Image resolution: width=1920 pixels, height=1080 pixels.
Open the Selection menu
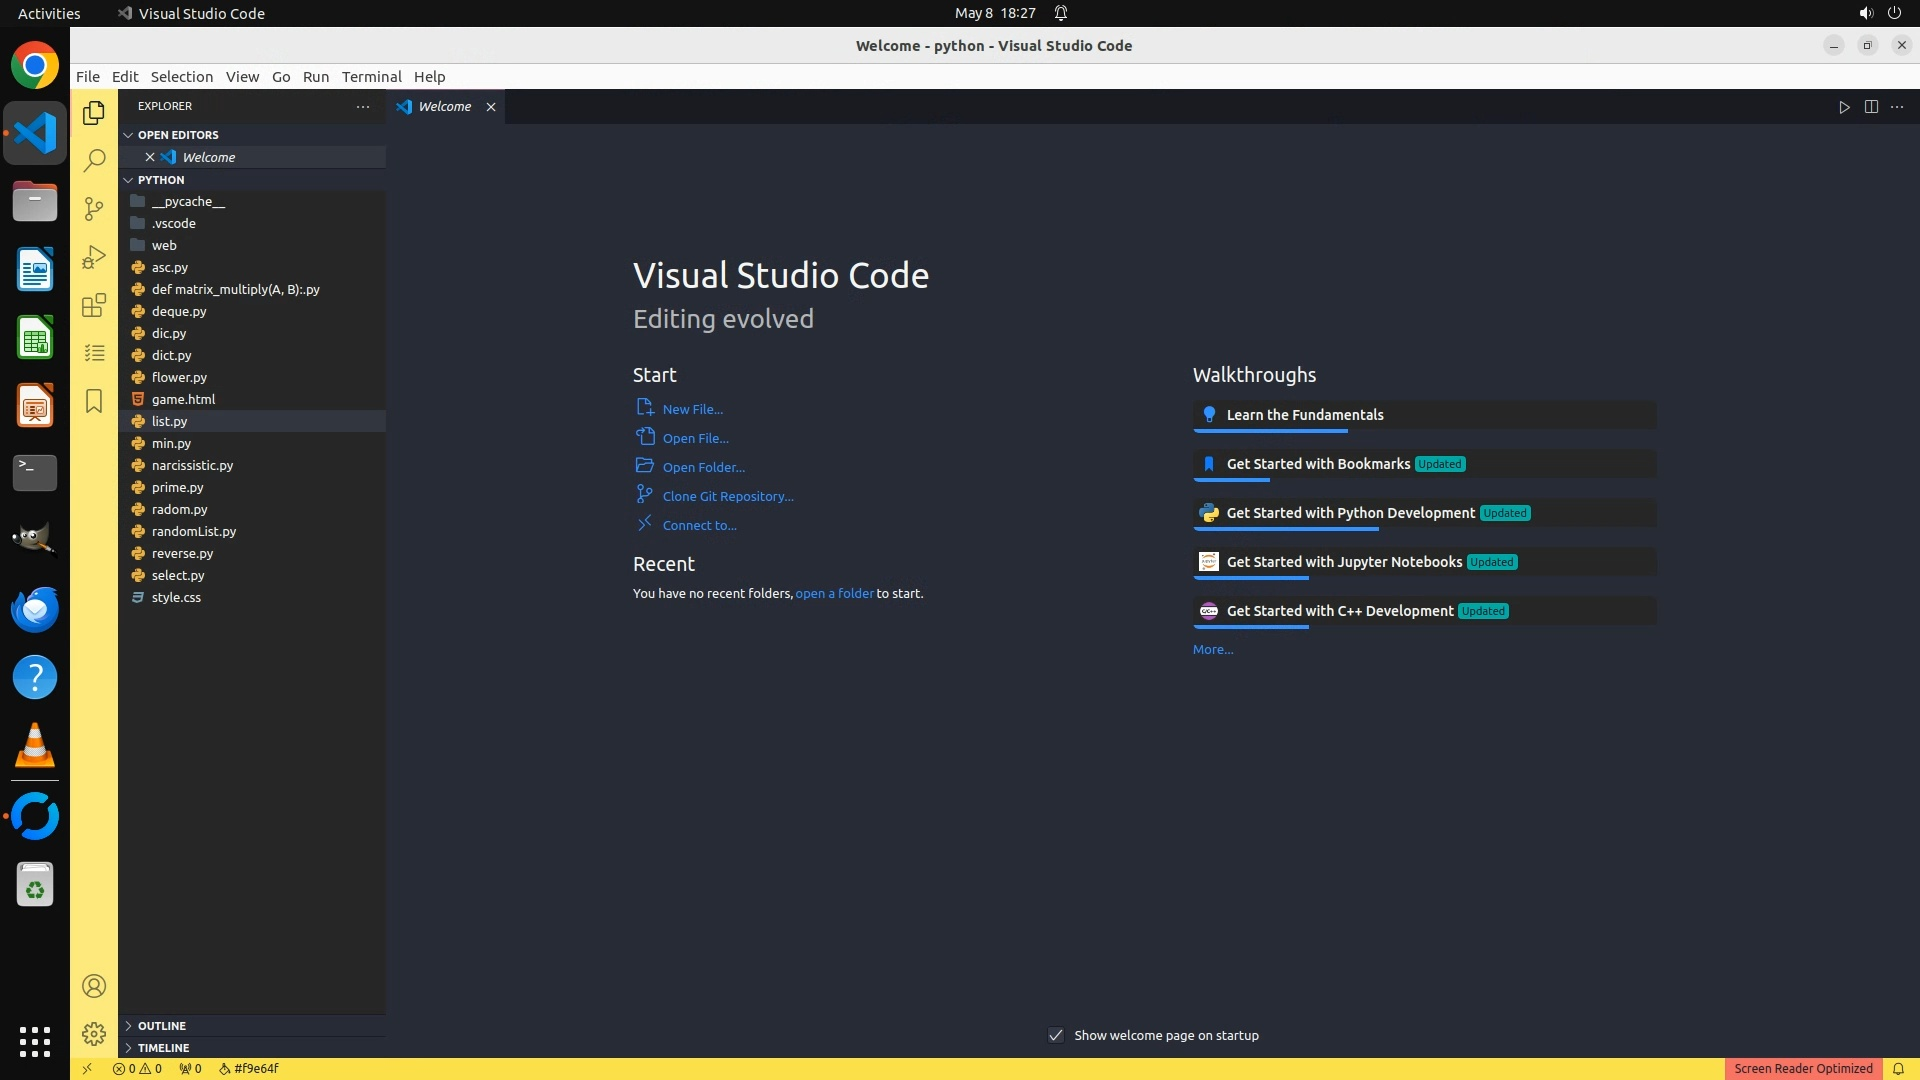coord(181,77)
